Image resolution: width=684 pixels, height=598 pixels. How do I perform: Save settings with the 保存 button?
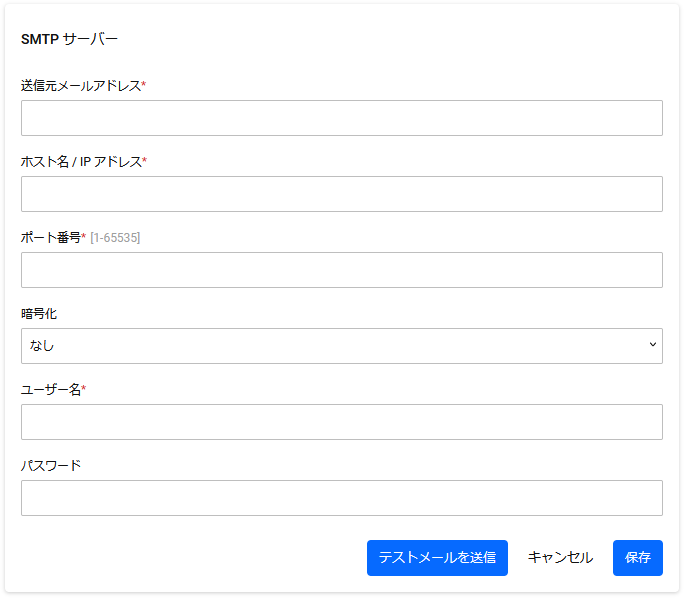tap(637, 557)
